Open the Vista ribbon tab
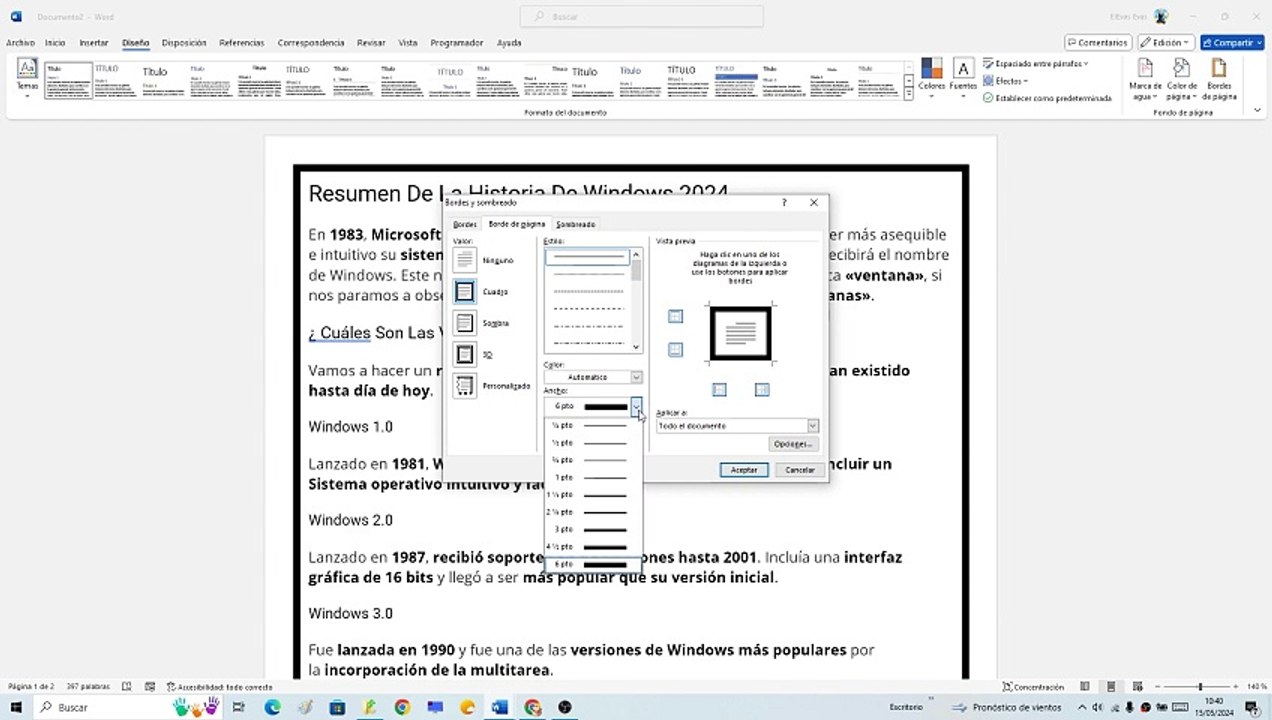The width and height of the screenshot is (1272, 720). click(x=408, y=43)
